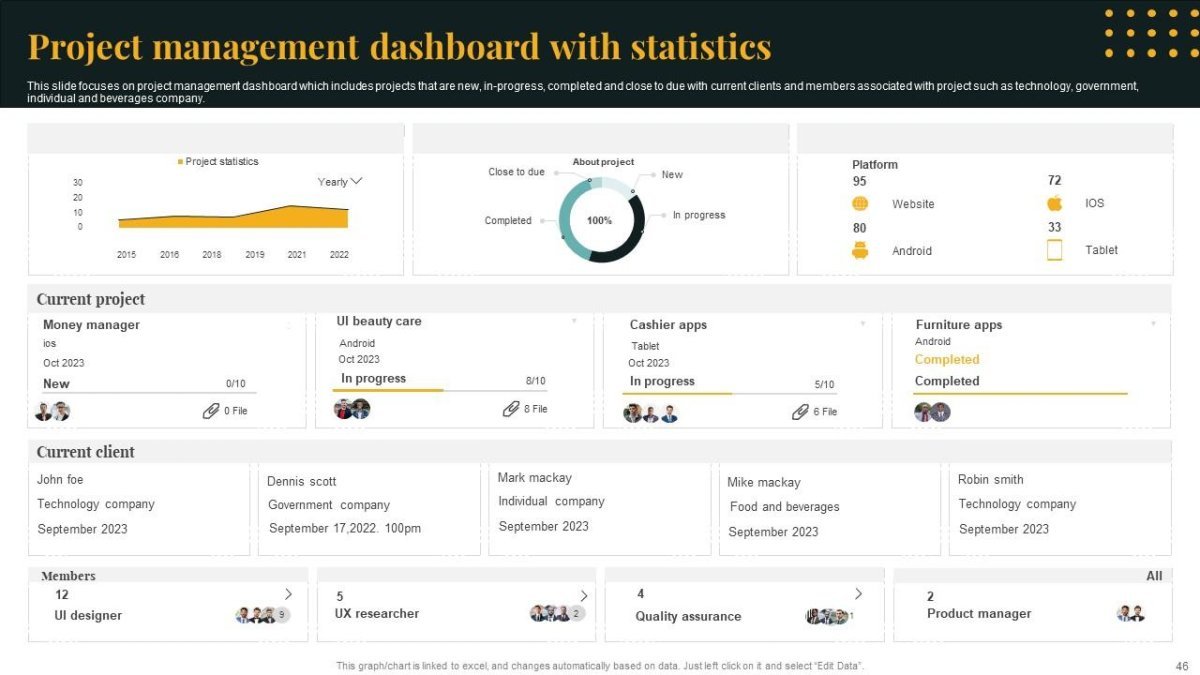Open the Yearly dropdown on chart

coord(340,182)
